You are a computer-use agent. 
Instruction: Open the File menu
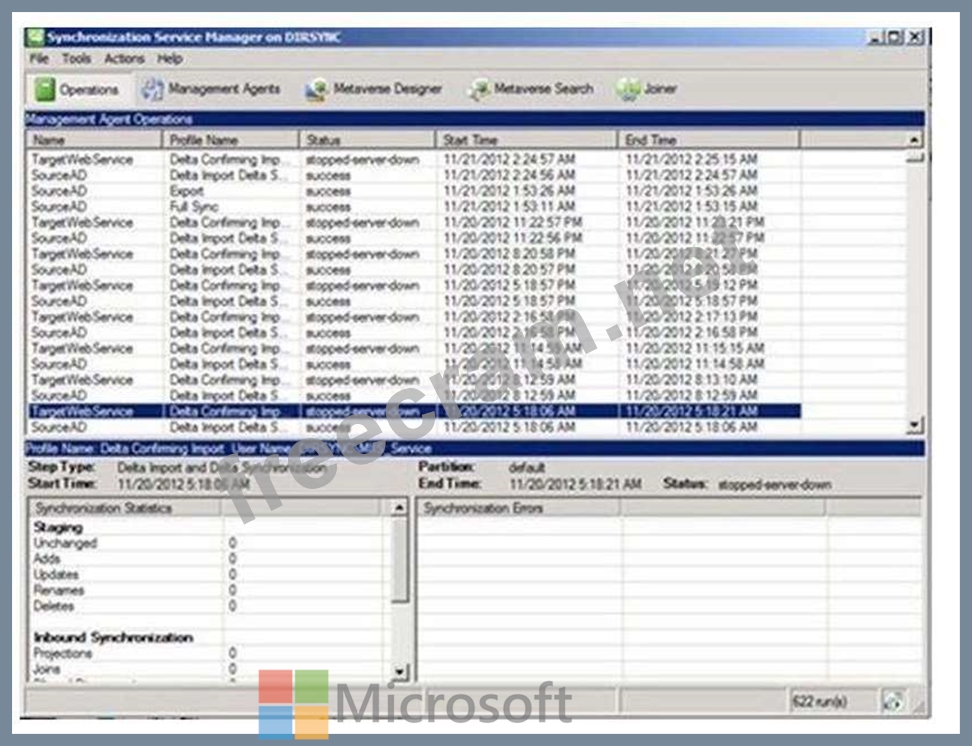coord(39,59)
